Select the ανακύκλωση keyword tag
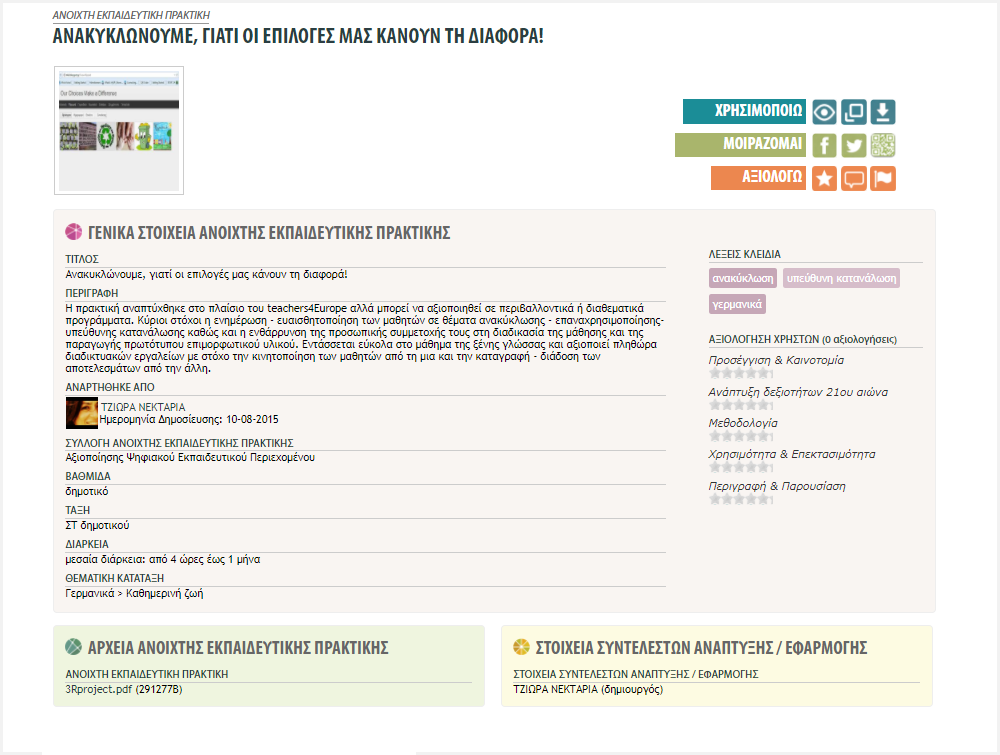Image resolution: width=1000 pixels, height=755 pixels. click(743, 277)
